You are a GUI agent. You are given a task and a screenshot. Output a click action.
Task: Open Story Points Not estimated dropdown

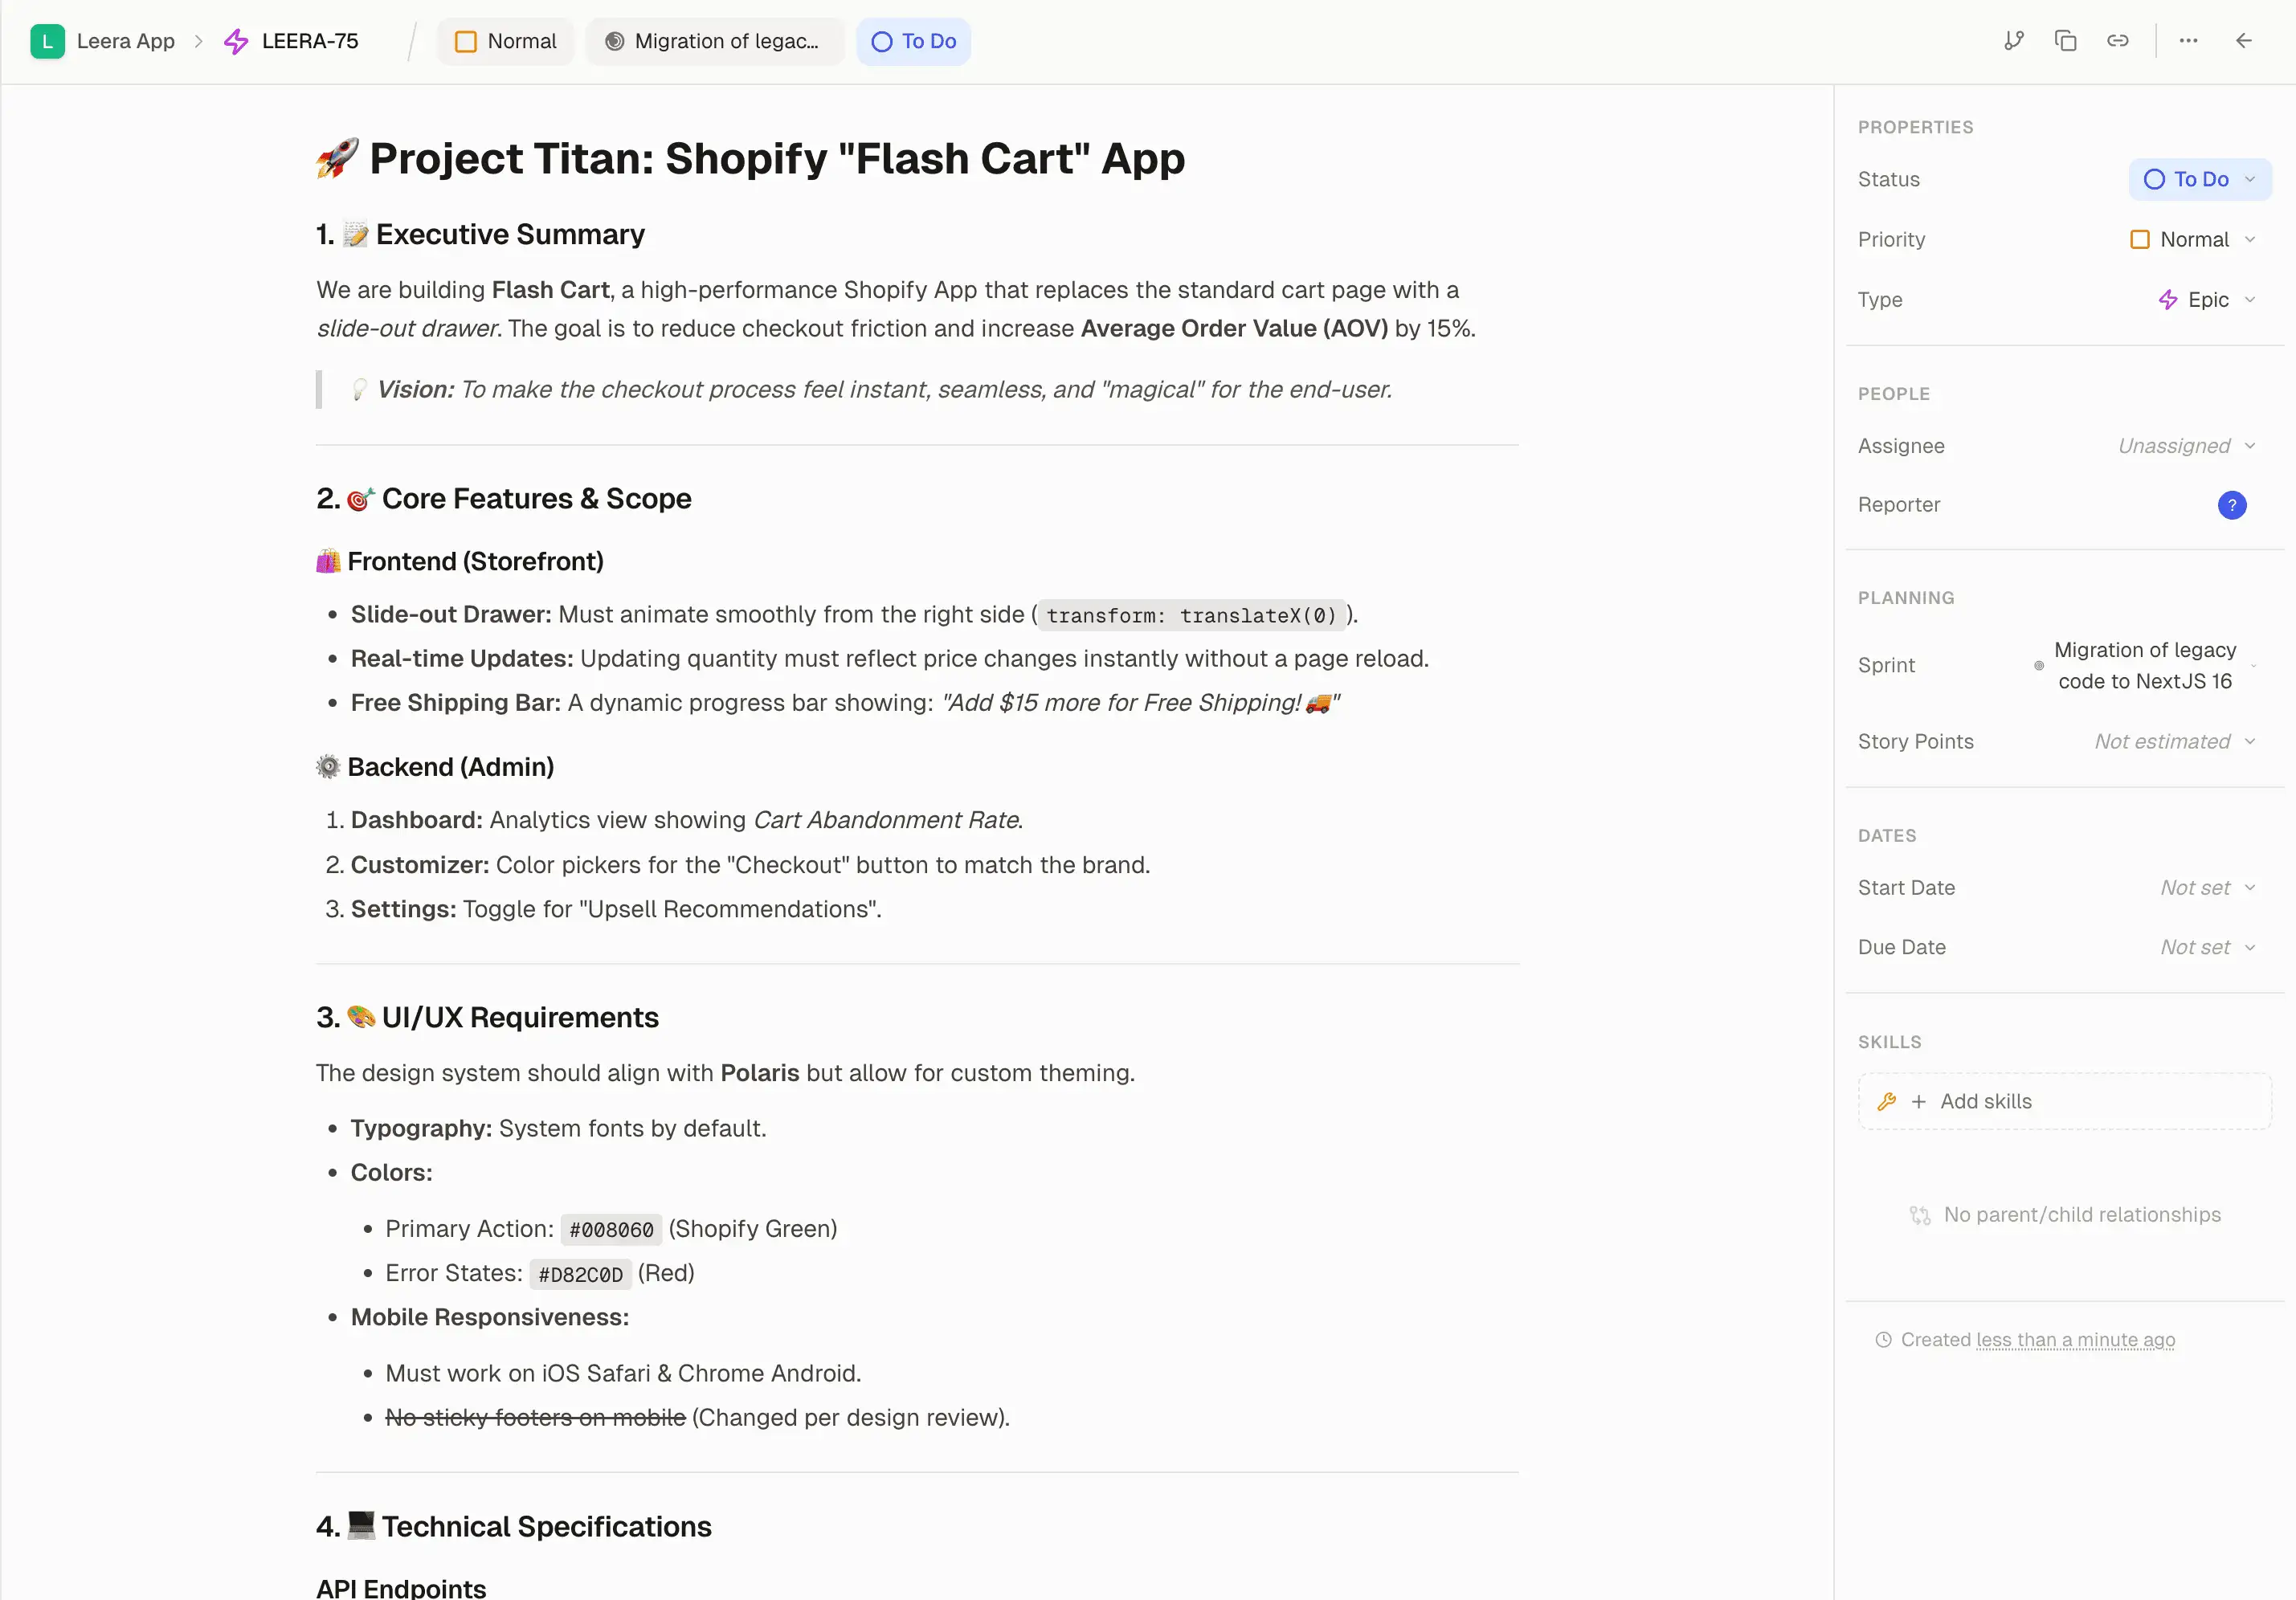[x=2174, y=741]
